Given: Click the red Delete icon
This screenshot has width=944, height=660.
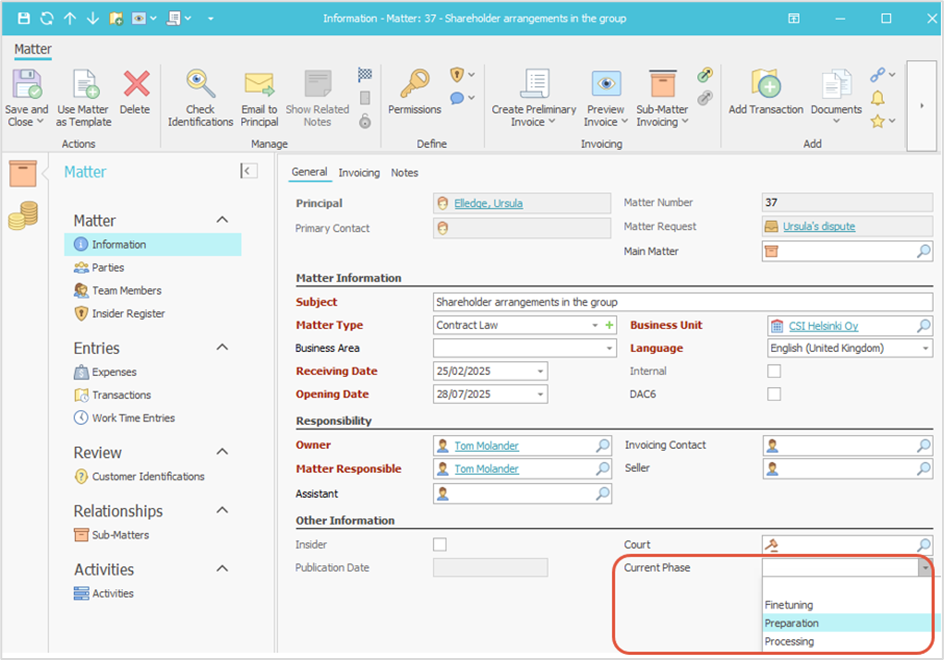Looking at the screenshot, I should [135, 85].
